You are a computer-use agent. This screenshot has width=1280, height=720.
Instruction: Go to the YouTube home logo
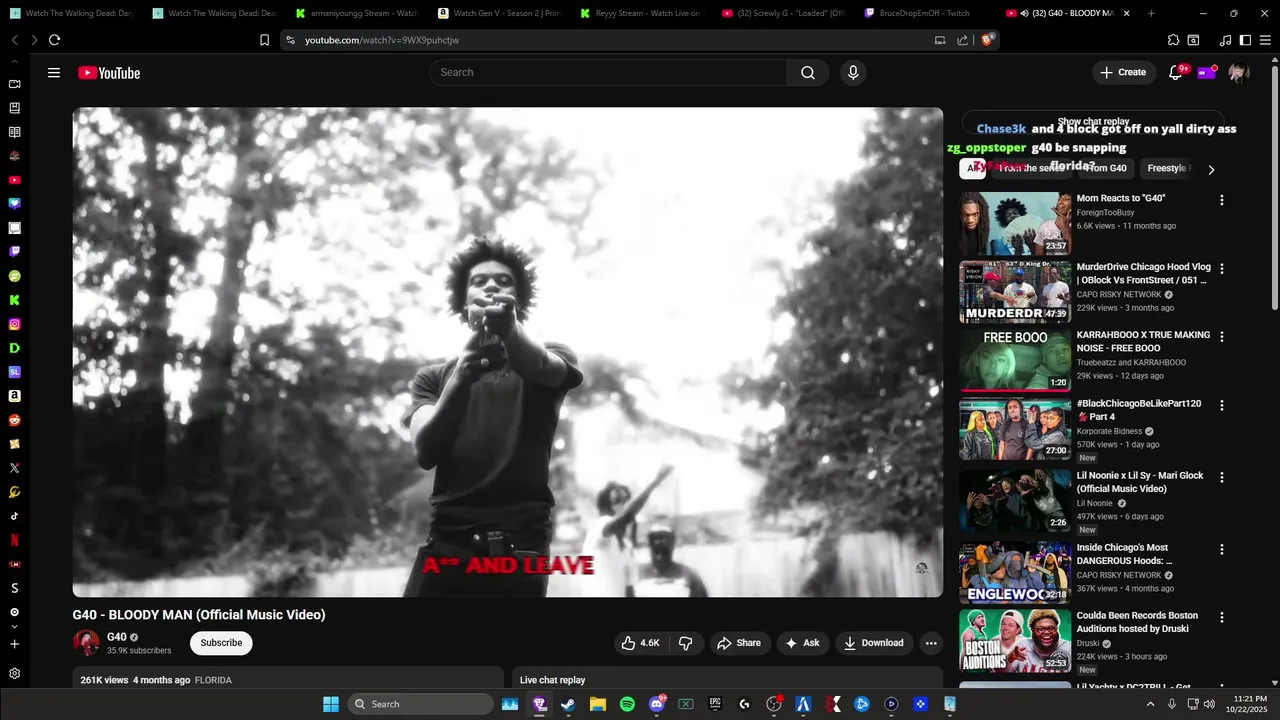tap(109, 73)
